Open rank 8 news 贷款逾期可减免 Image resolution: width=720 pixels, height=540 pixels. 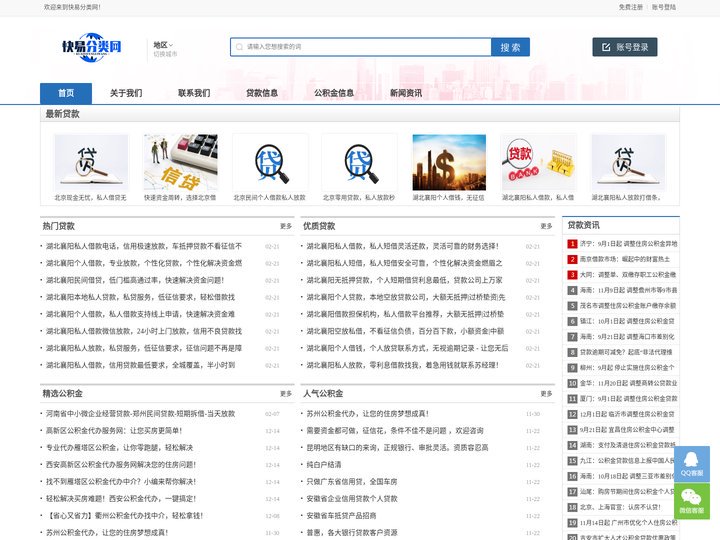click(626, 352)
